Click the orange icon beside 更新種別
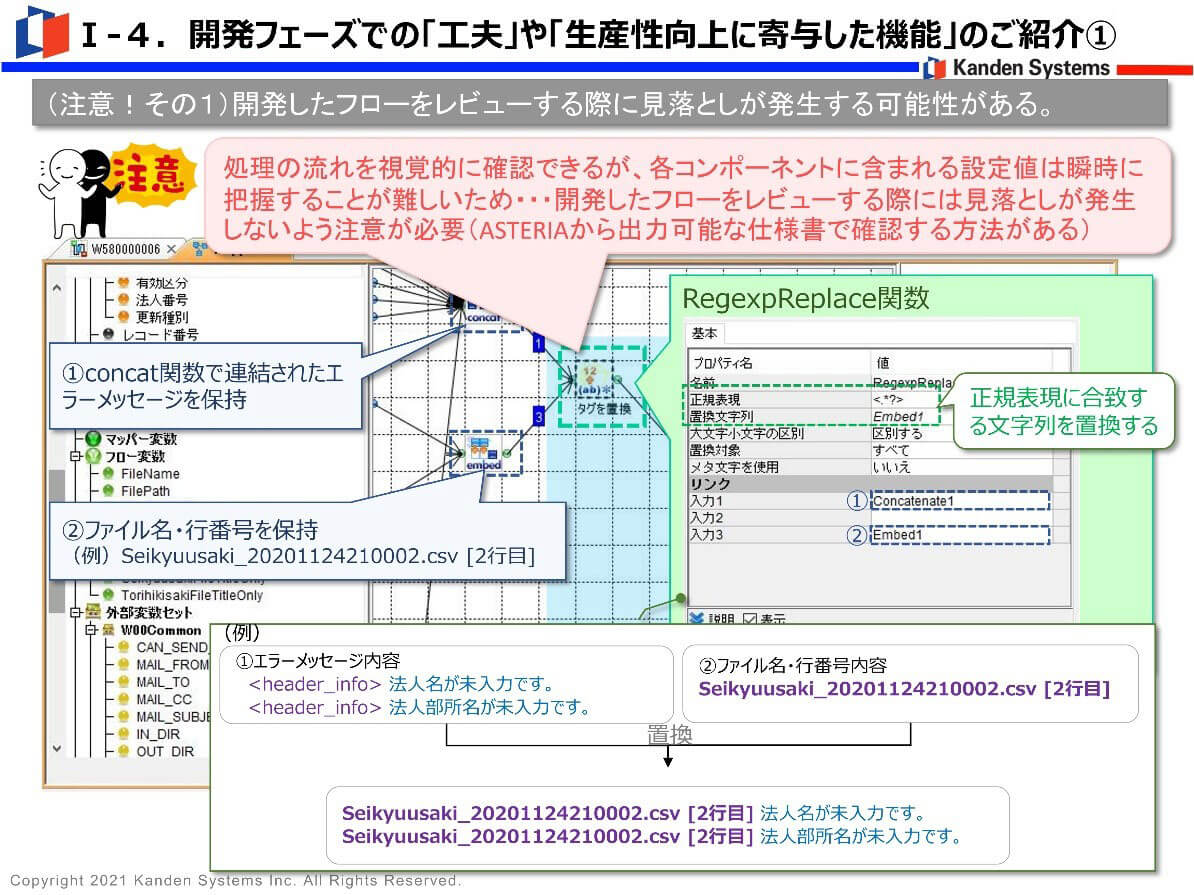Viewport: 1194px width, 895px height. [x=123, y=316]
